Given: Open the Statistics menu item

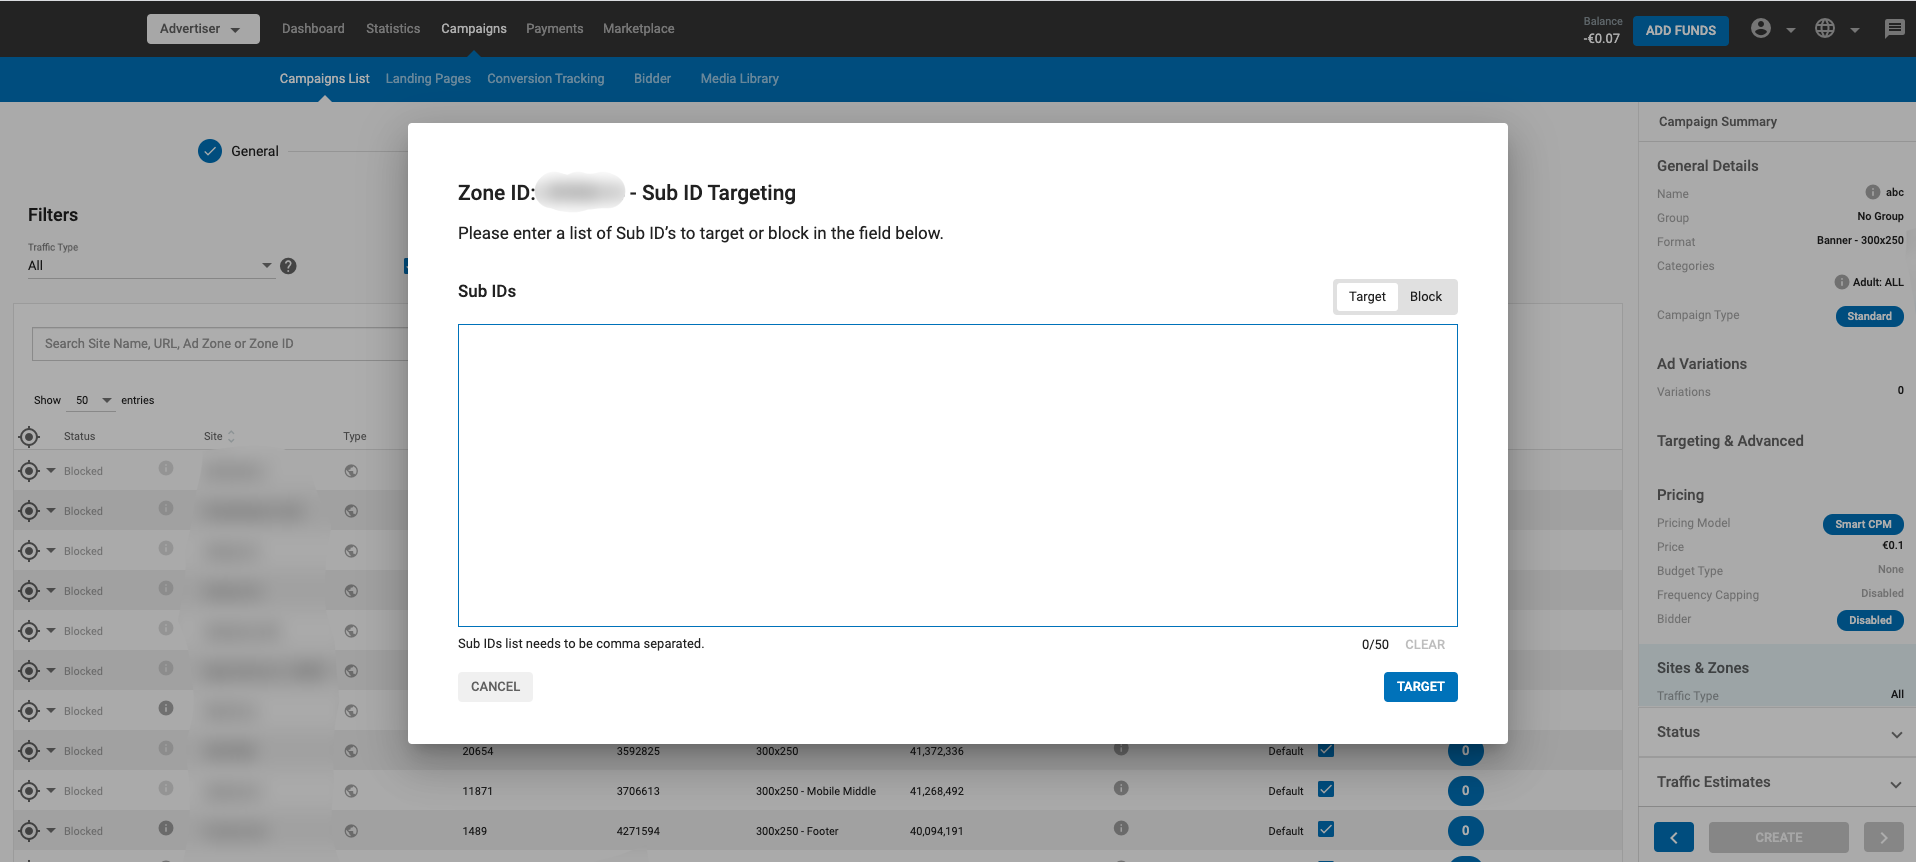Looking at the screenshot, I should coord(392,29).
